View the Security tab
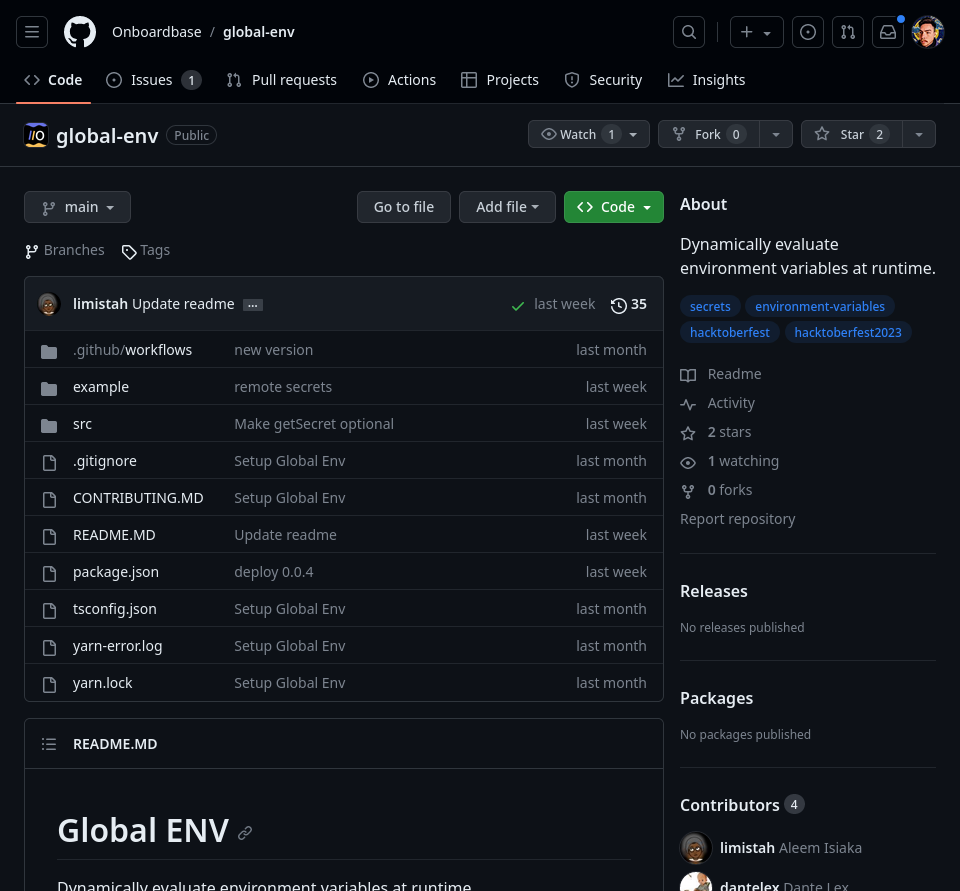This screenshot has width=960, height=891. tap(603, 80)
